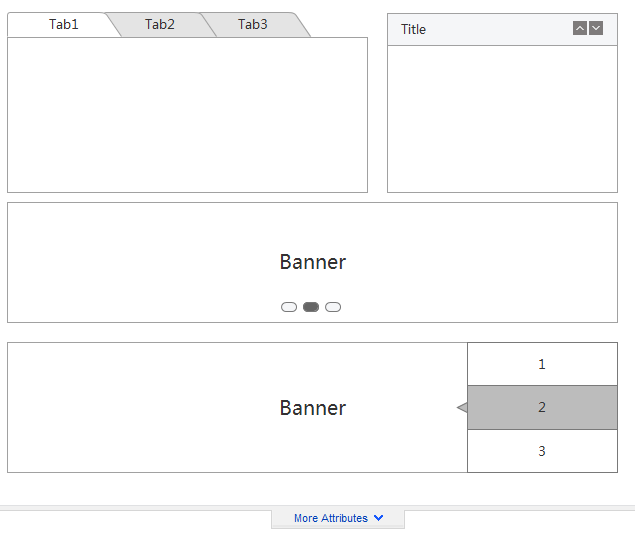Switch to the Tab1 tab

64,25
